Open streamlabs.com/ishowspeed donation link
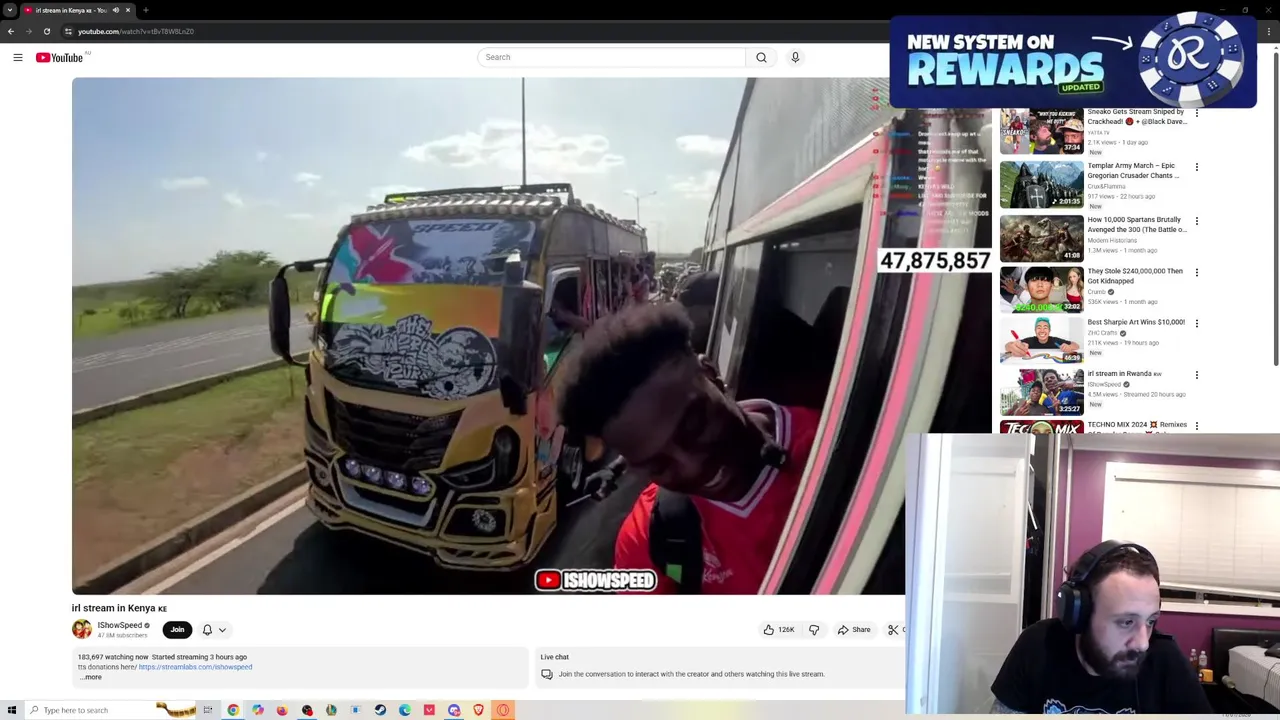Screen dimensions: 1280x720 click(x=195, y=667)
